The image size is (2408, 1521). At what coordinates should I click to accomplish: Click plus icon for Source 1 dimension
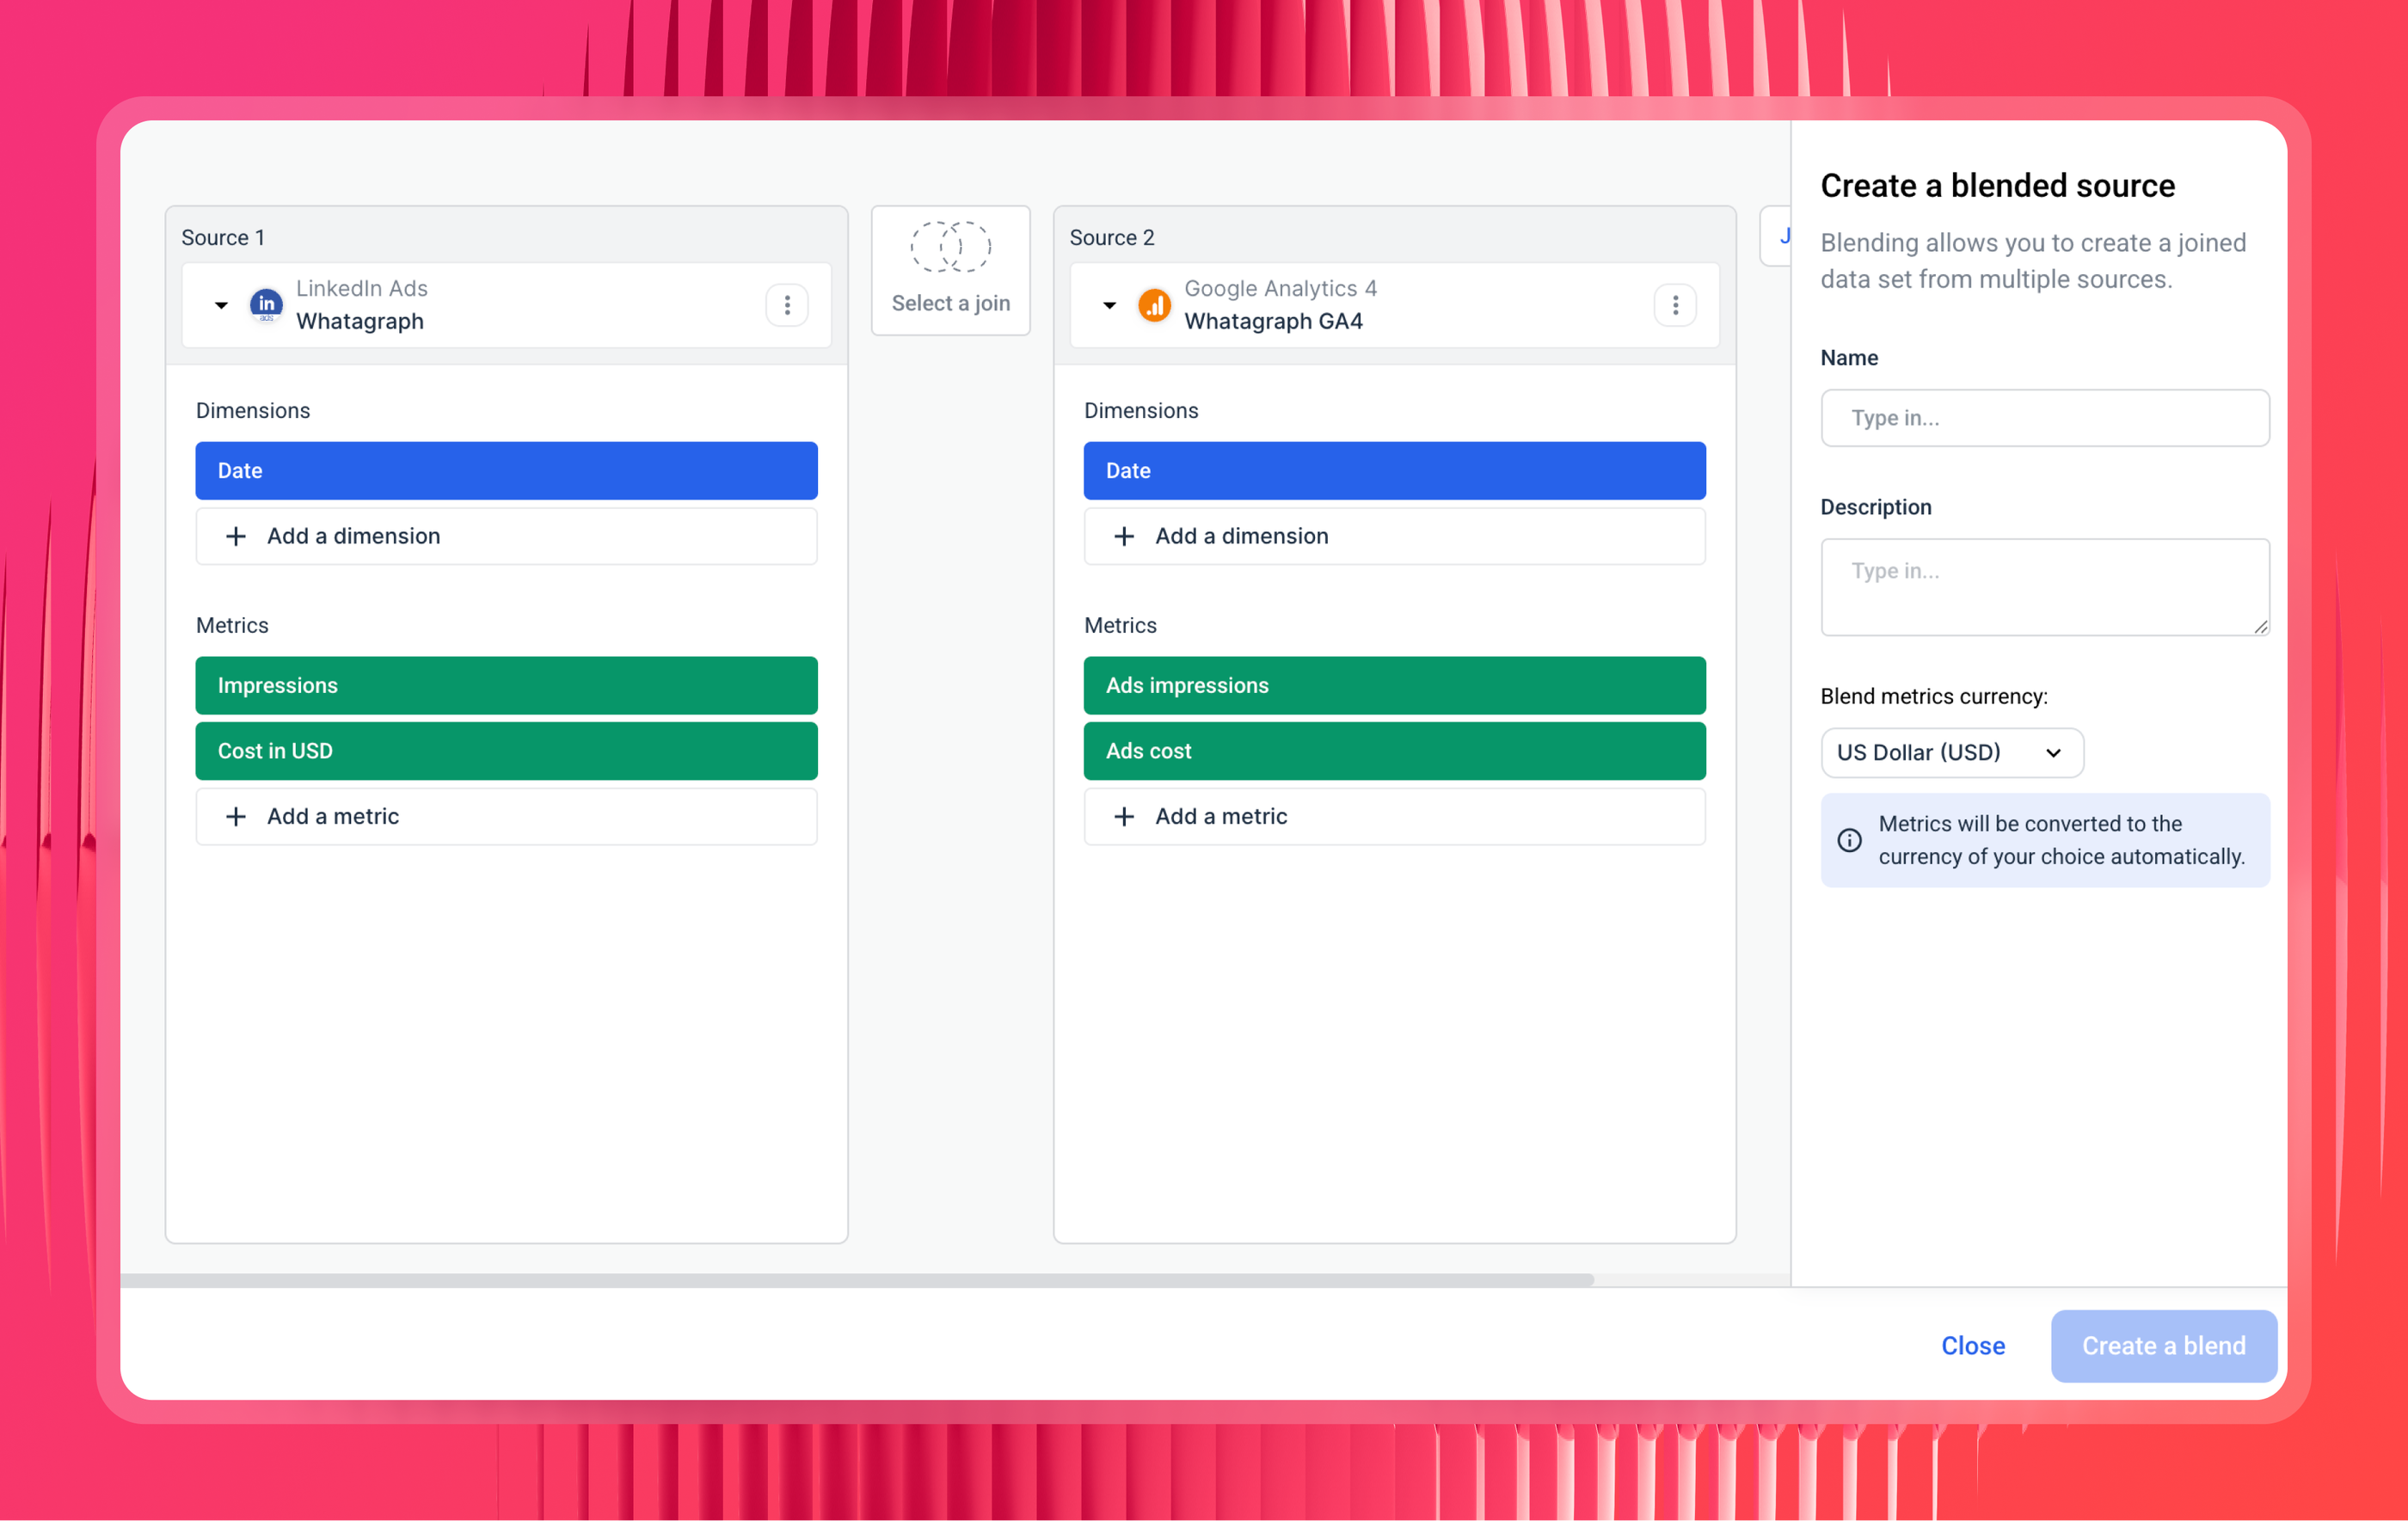(x=236, y=536)
